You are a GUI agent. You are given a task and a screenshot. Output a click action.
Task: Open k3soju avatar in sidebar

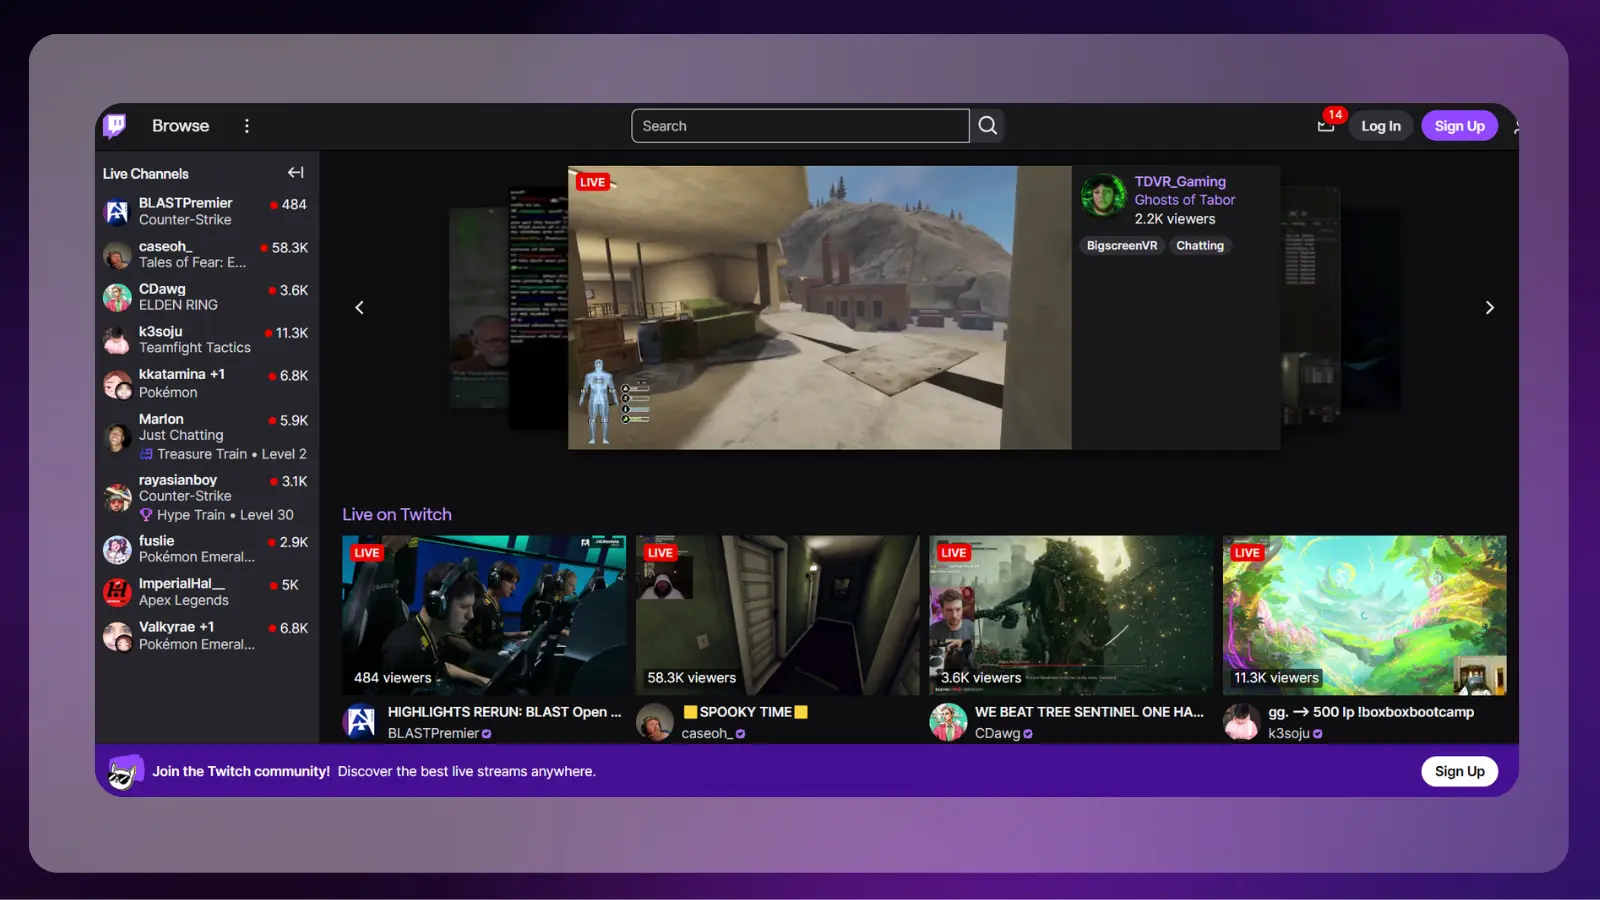[x=117, y=340]
